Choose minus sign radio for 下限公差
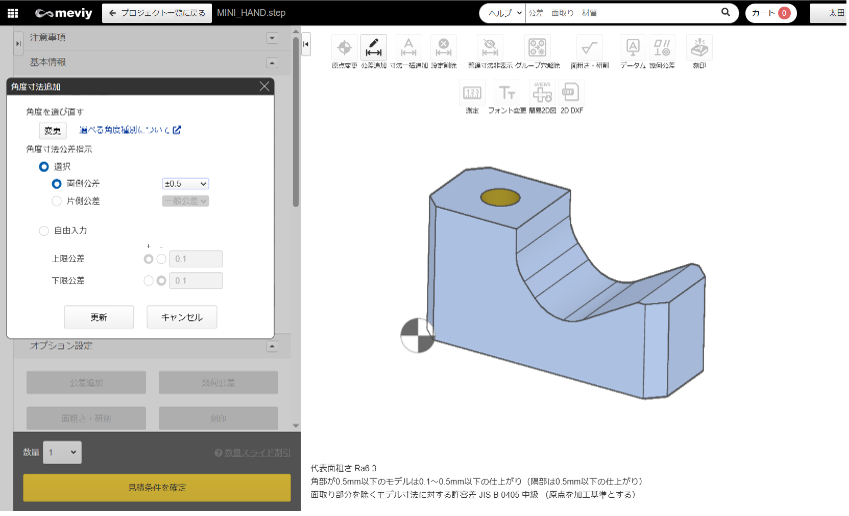Screen dimensions: 849x516 161,281
